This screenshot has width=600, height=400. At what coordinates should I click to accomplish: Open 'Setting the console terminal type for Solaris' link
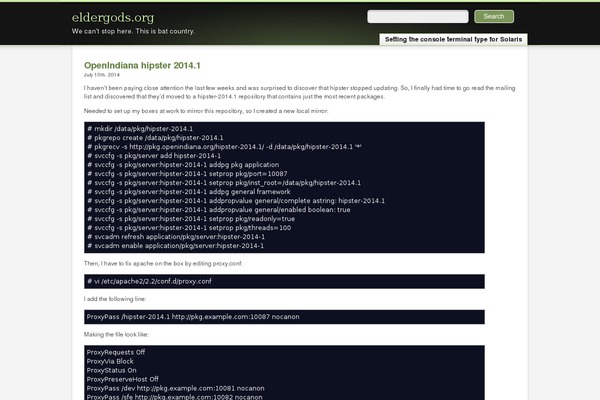[x=453, y=39]
